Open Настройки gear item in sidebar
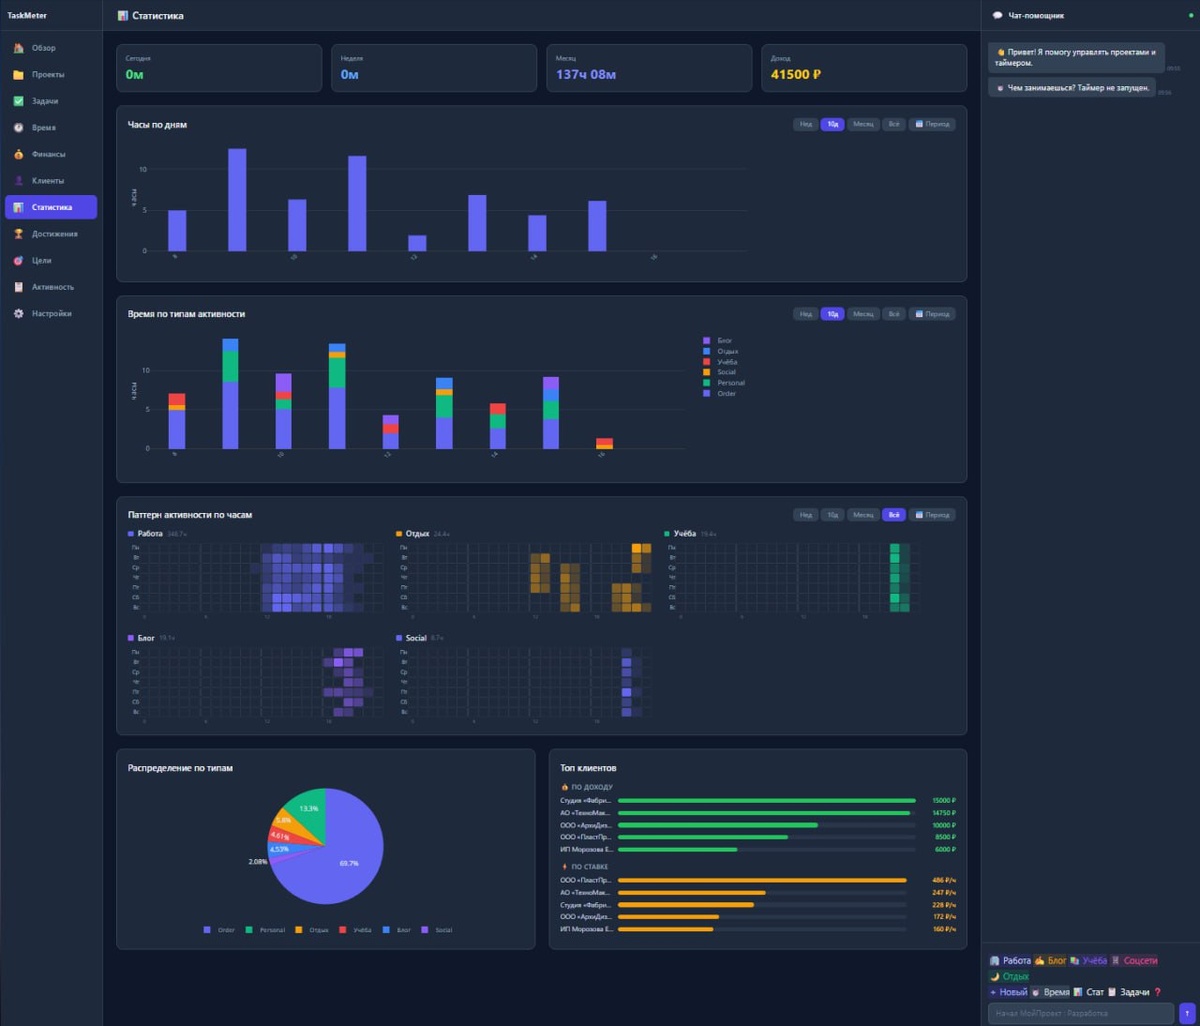Image resolution: width=1200 pixels, height=1026 pixels. coord(51,313)
